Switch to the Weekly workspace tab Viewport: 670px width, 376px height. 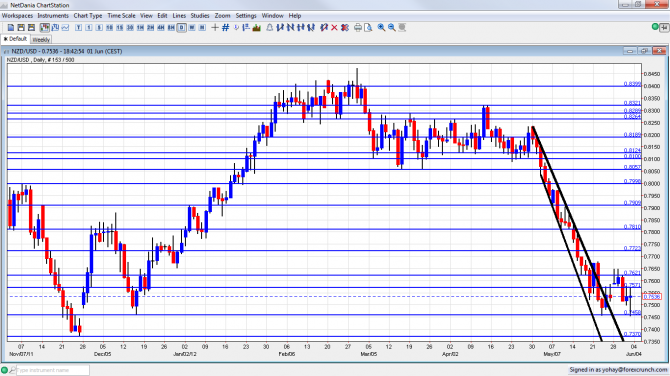(x=41, y=40)
